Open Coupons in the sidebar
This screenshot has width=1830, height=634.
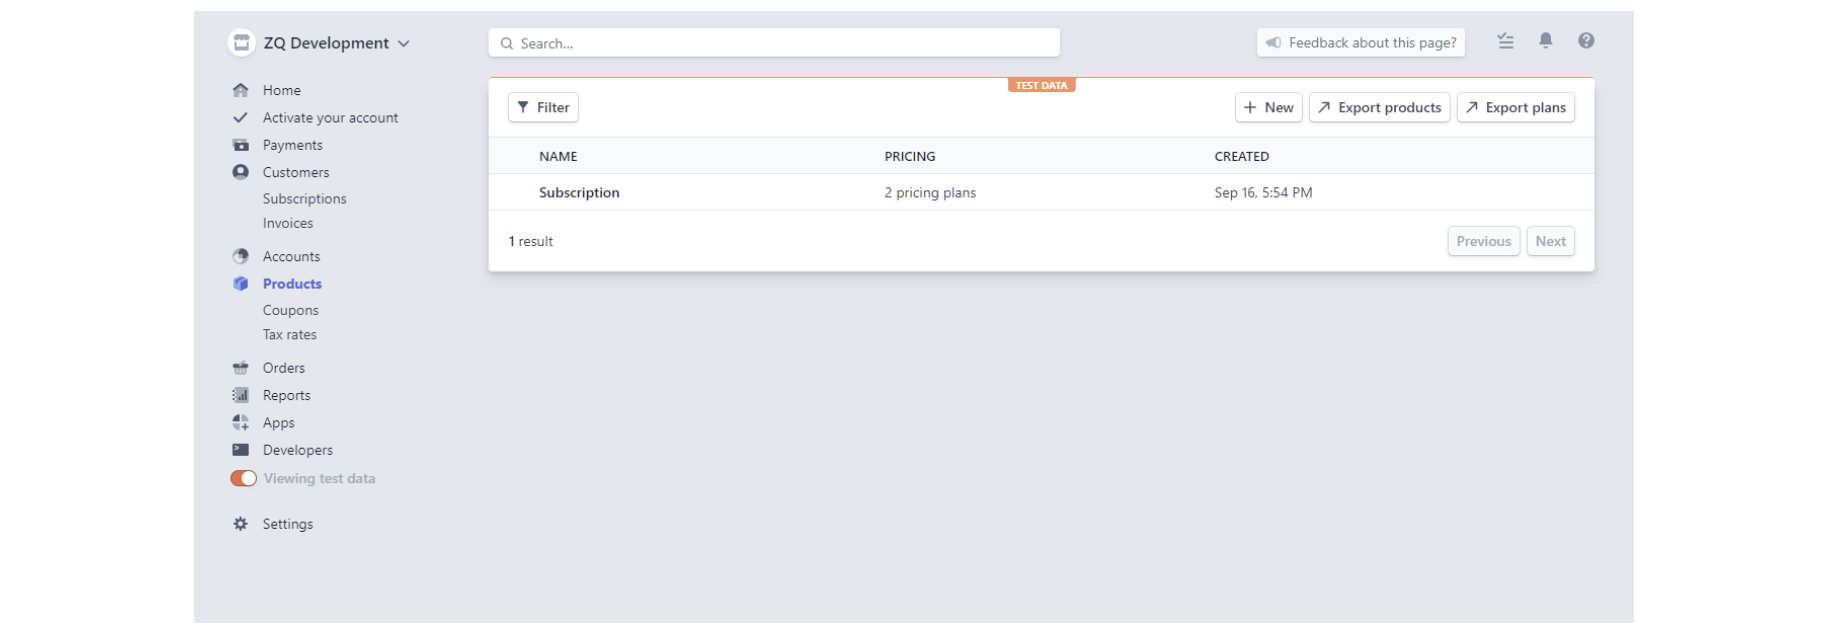click(291, 310)
